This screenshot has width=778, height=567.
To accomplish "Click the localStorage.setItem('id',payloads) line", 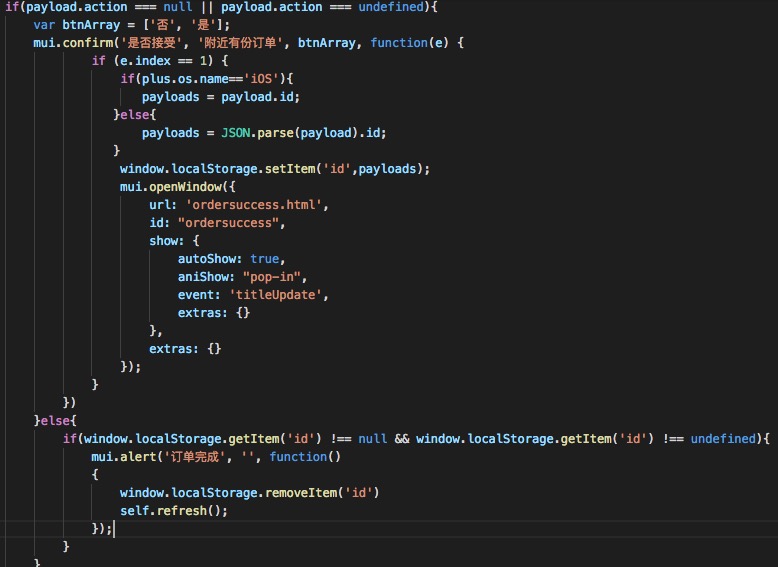I will pos(275,169).
